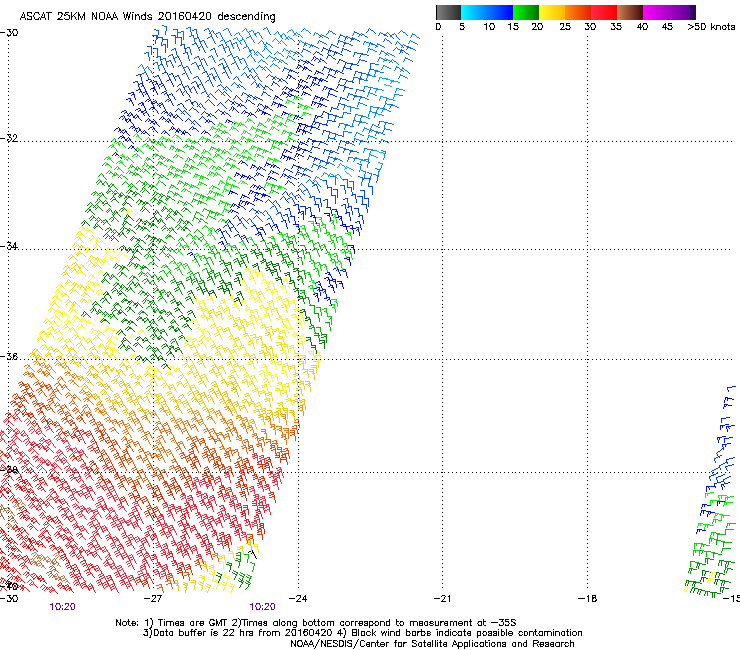Click the '-24' longitude axis label
Screen dimensions: 740x650
click(x=298, y=599)
